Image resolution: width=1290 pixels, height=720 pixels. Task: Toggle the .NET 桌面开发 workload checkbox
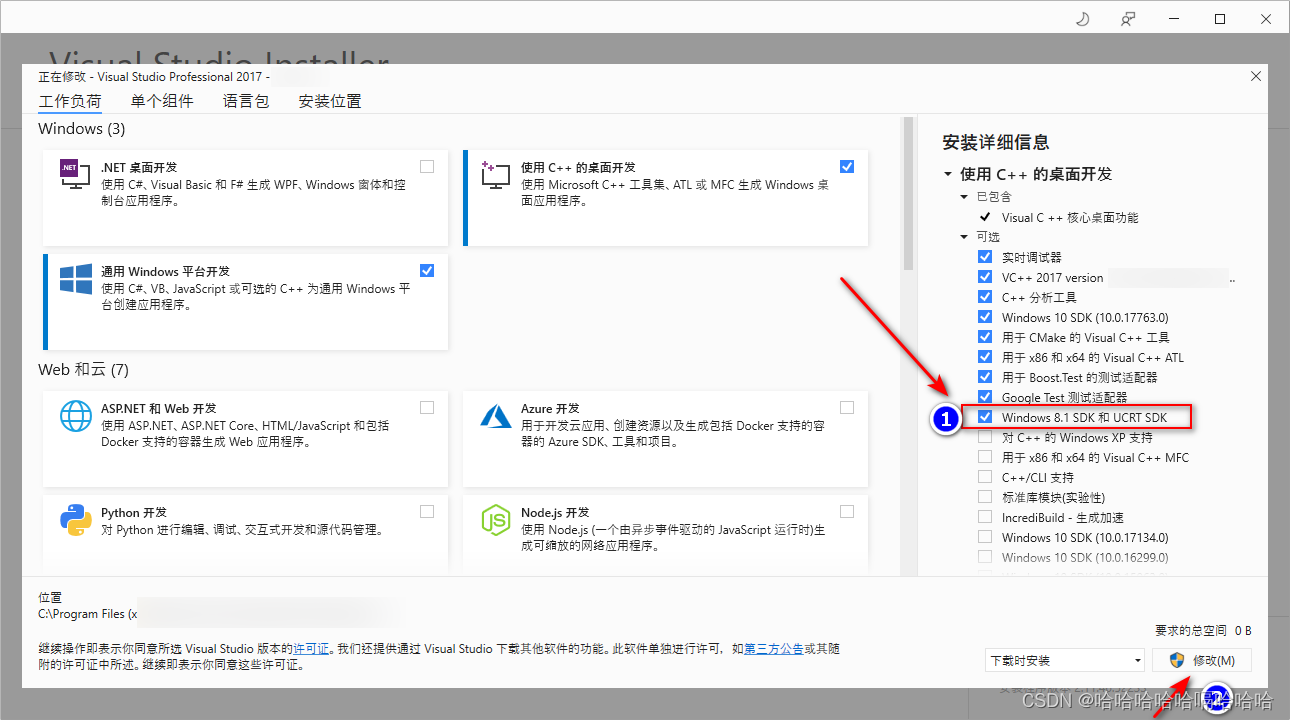(427, 167)
